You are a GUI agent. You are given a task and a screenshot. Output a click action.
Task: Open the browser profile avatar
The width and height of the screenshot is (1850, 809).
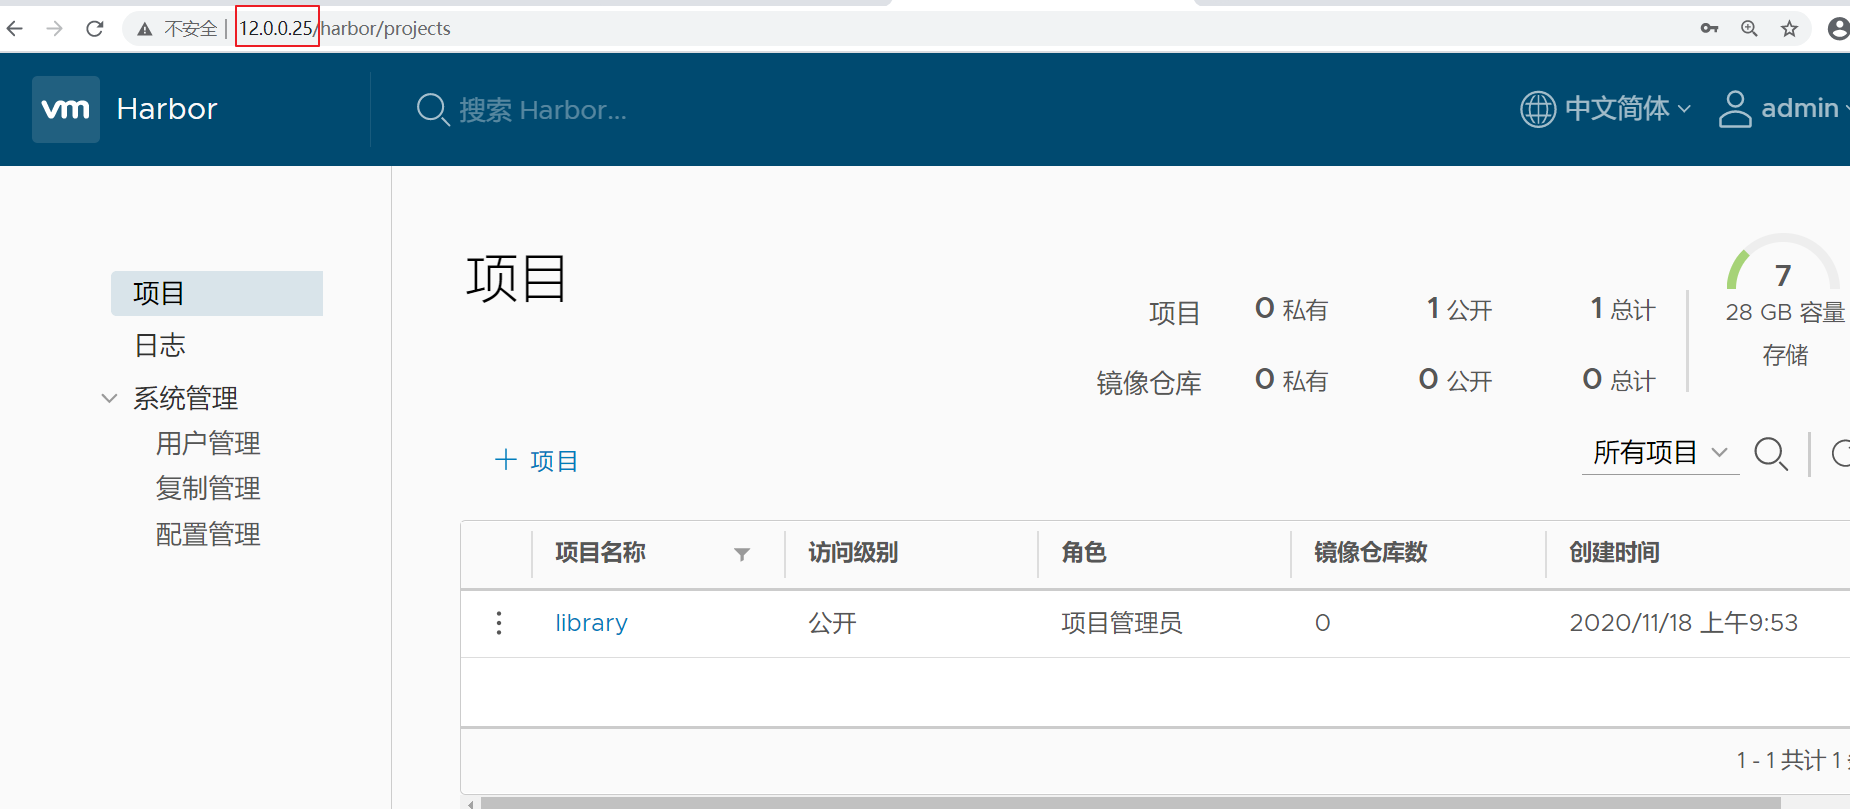pos(1838,29)
